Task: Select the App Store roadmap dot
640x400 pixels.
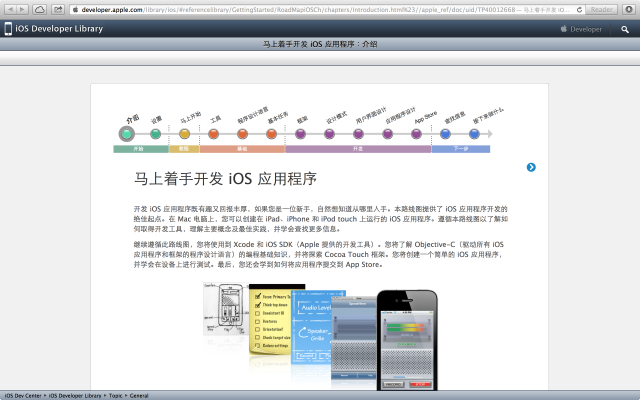Action: click(416, 133)
